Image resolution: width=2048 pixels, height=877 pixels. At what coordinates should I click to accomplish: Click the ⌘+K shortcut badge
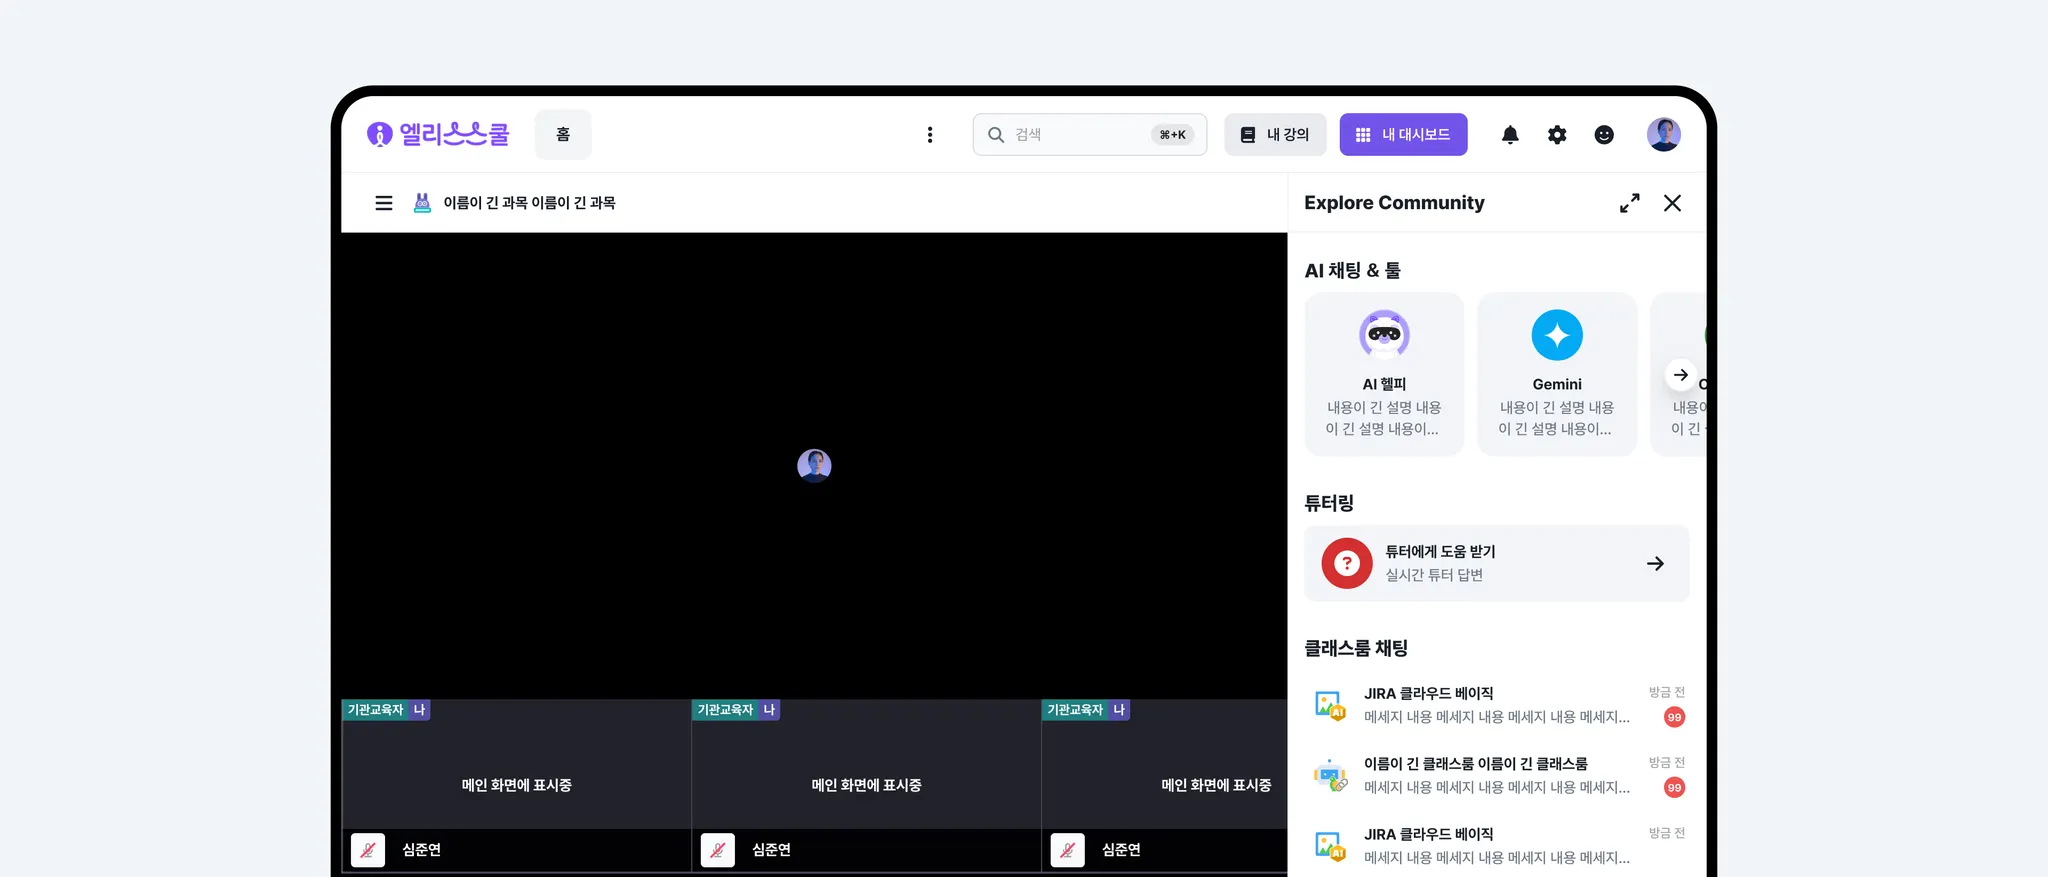click(1173, 134)
